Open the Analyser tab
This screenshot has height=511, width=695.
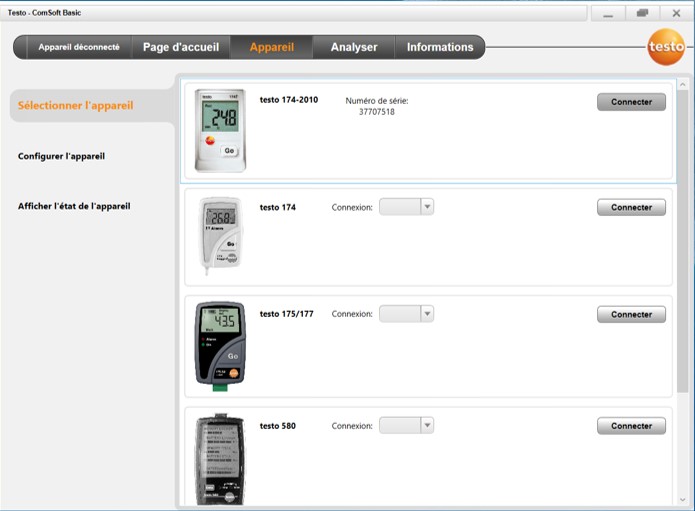(354, 47)
